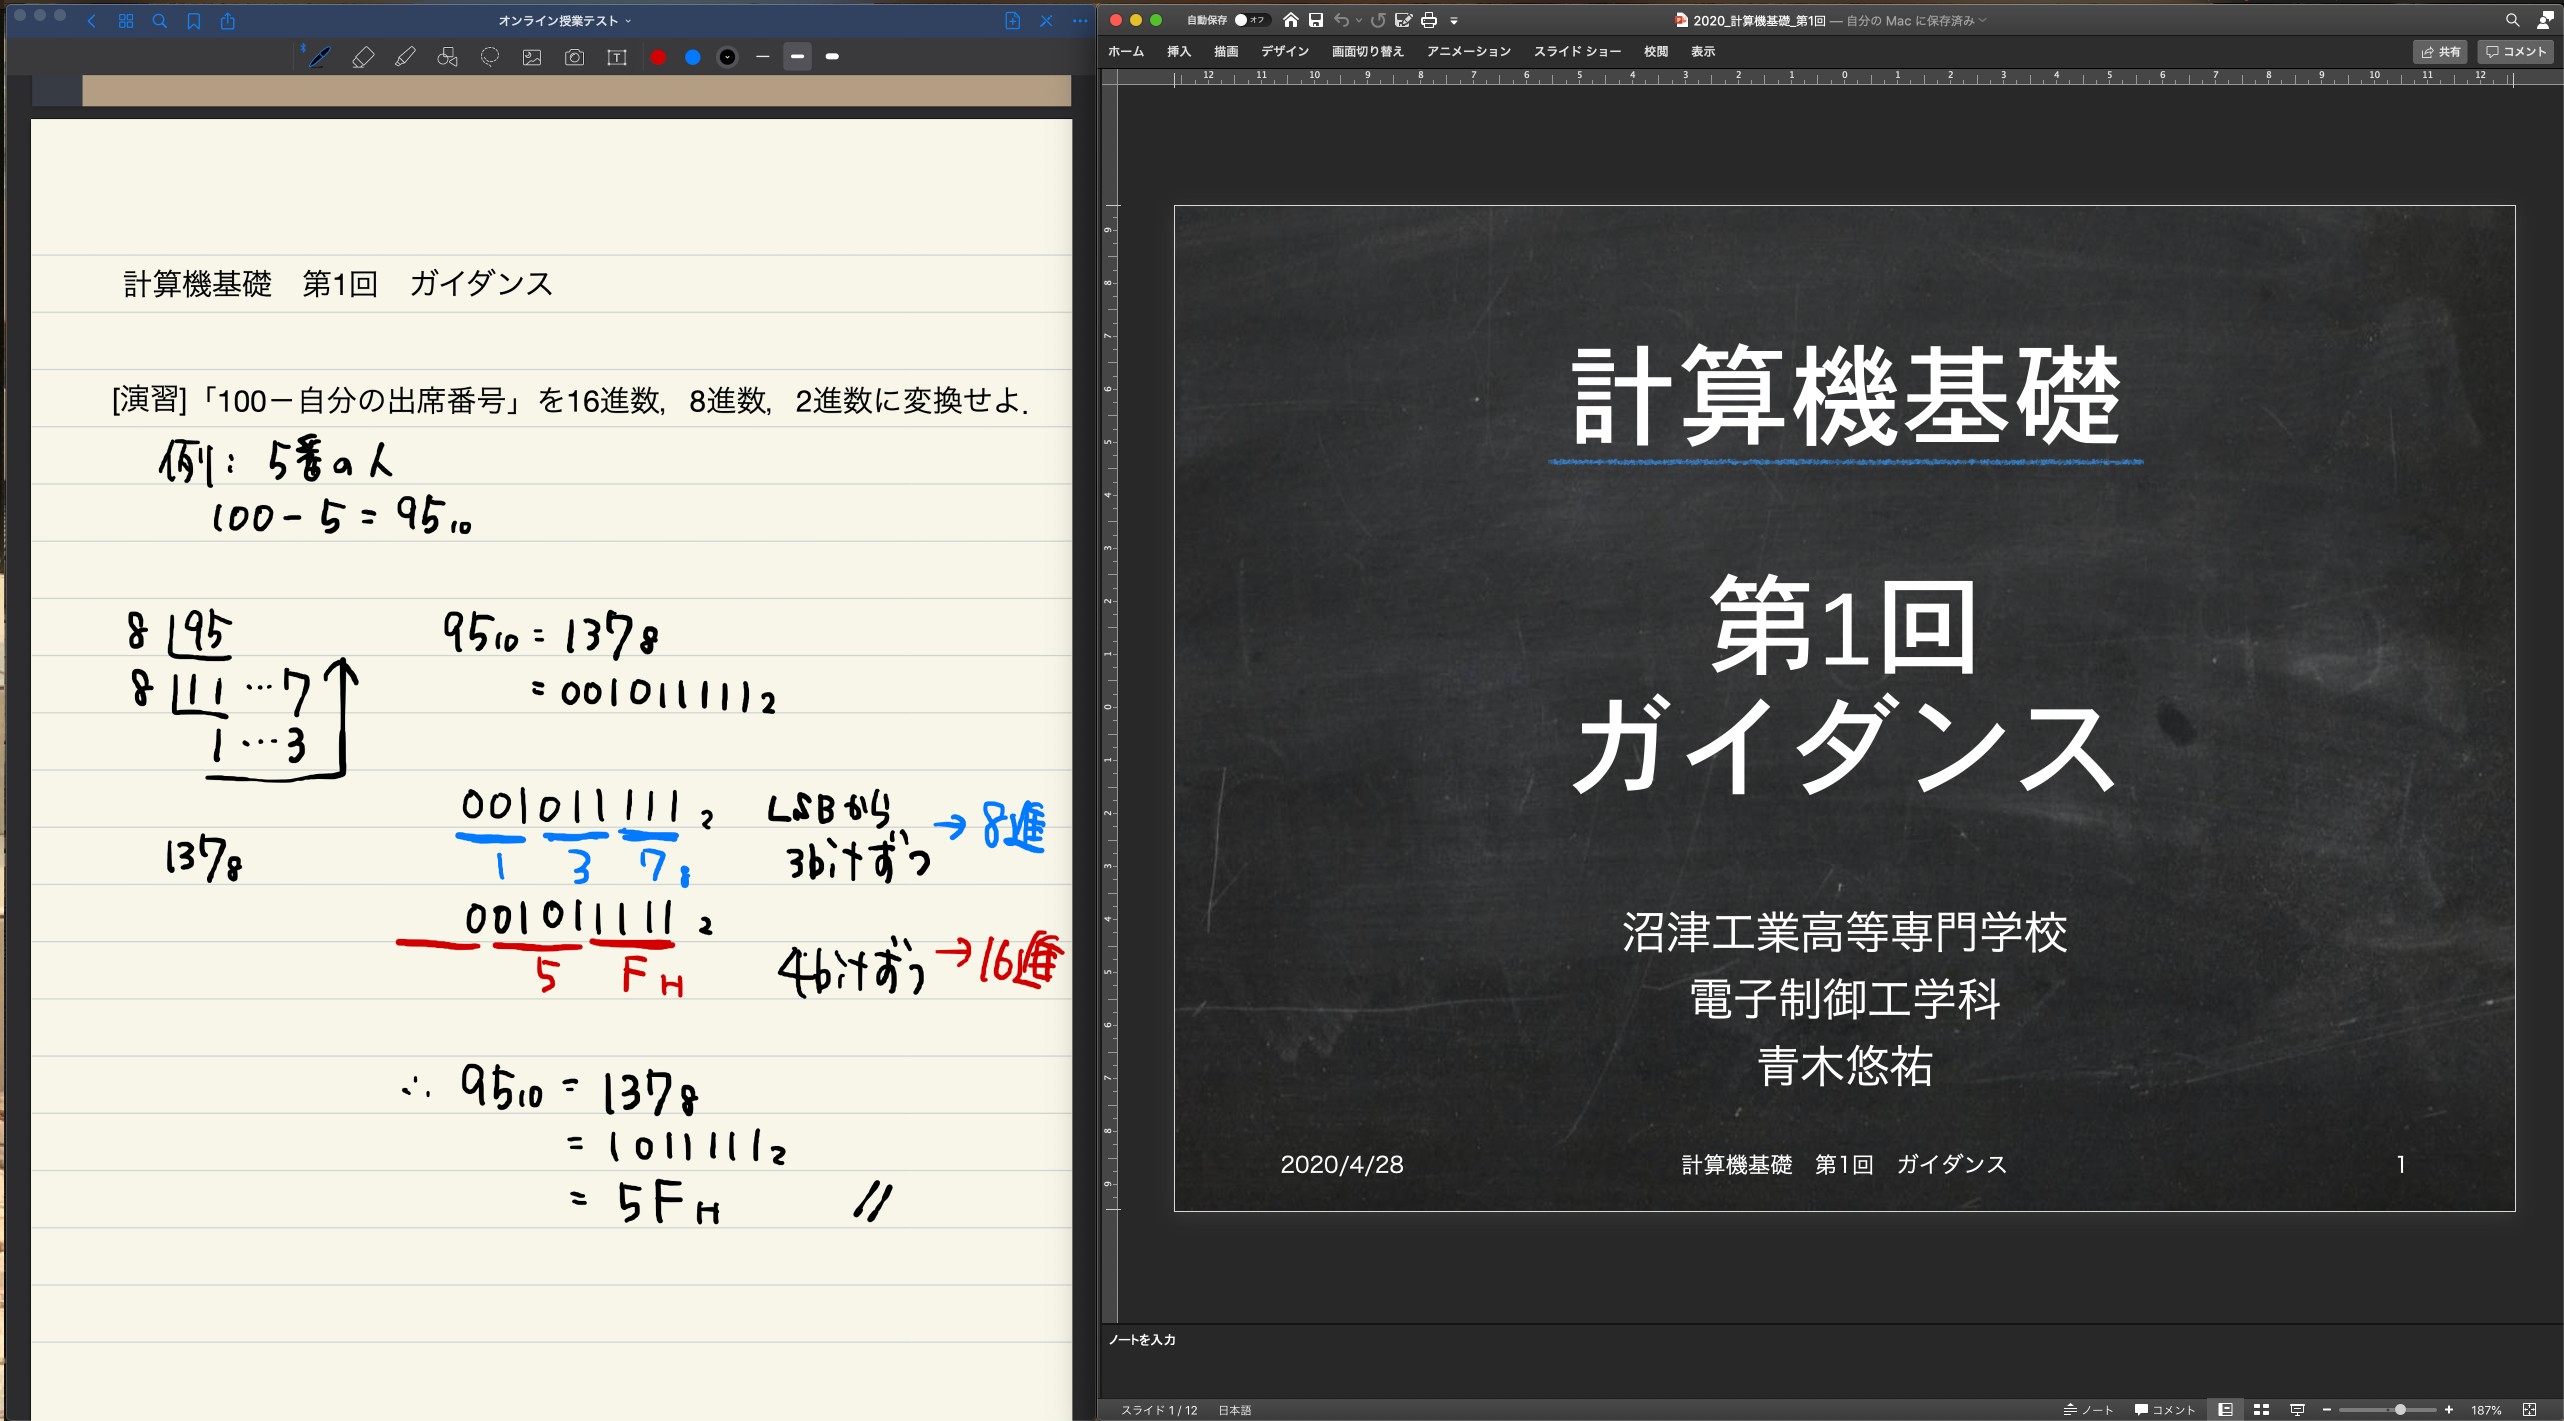Print the presentation using printer icon

click(x=1429, y=20)
